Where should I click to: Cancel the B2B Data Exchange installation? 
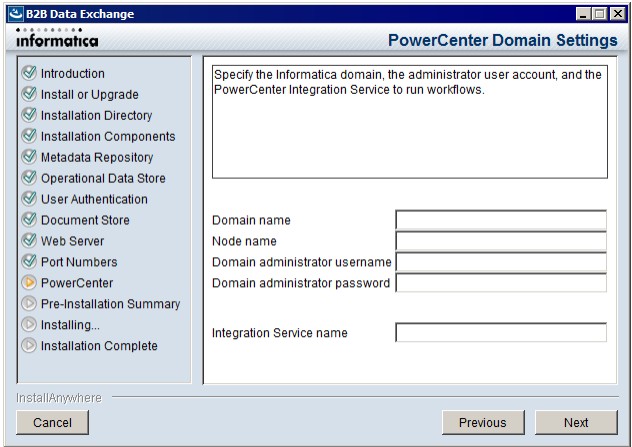(x=52, y=422)
